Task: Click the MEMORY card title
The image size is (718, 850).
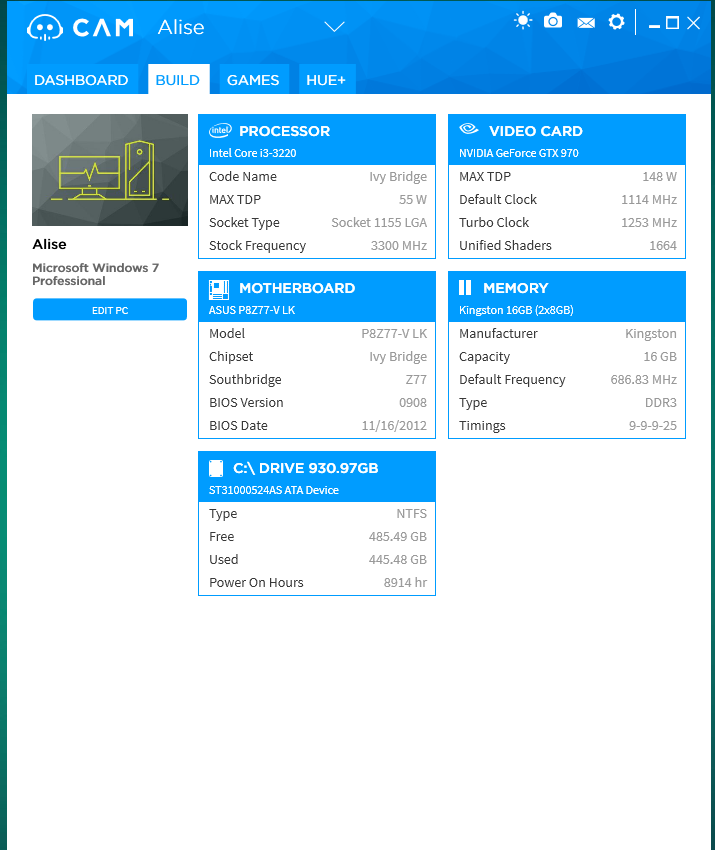Action: (516, 288)
